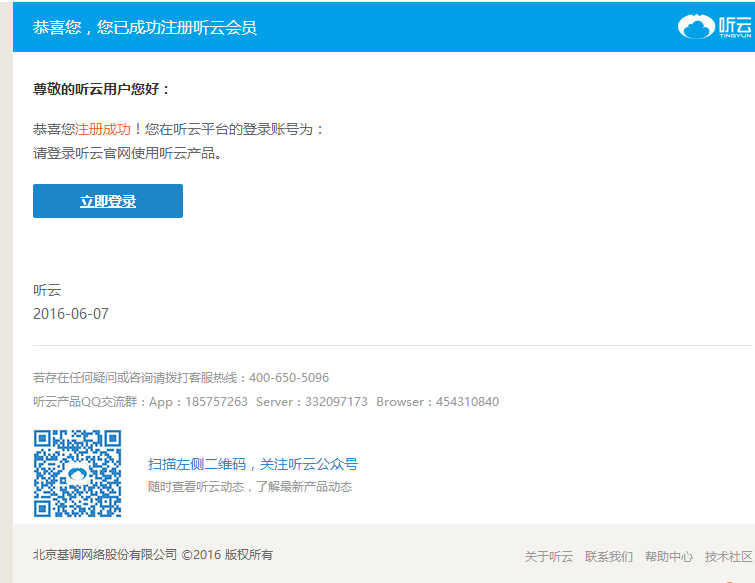Click the greeting 尊敬的听云用户您好
The height and width of the screenshot is (583, 755).
click(x=101, y=89)
